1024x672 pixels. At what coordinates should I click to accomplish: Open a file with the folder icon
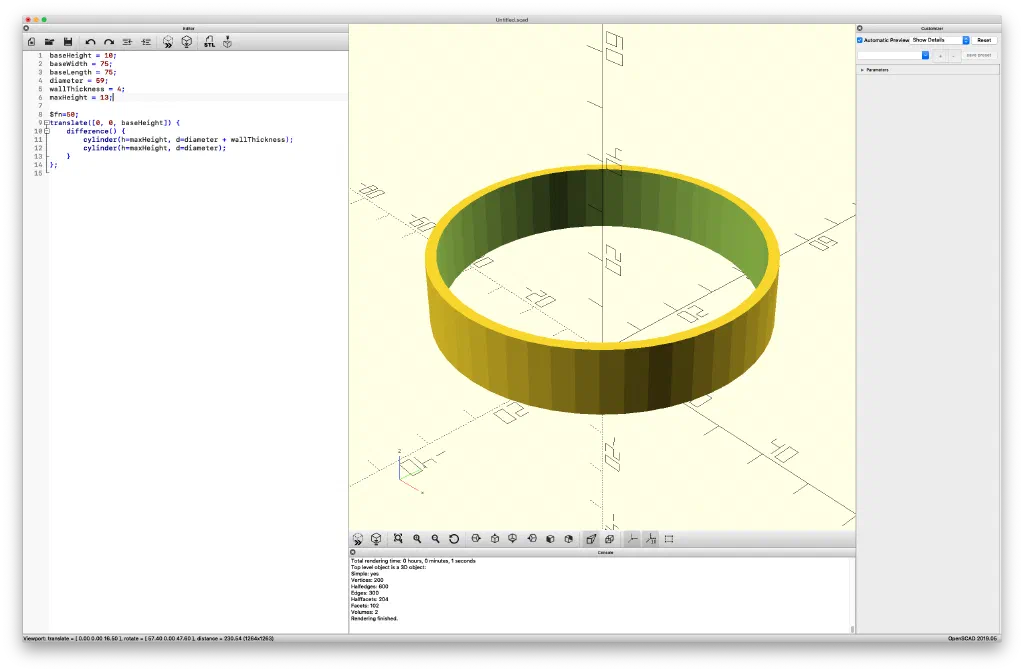coord(49,42)
